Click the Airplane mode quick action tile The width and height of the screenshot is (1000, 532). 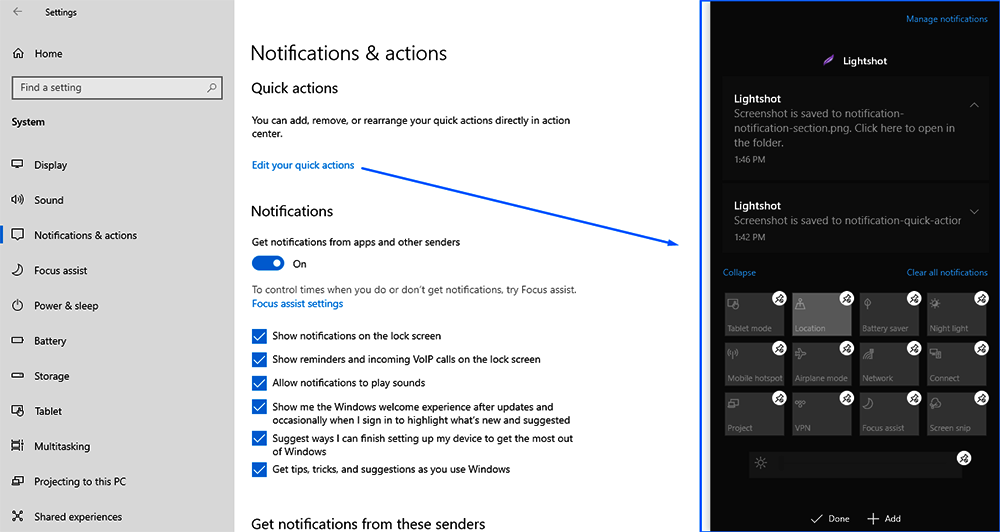pyautogui.click(x=822, y=364)
